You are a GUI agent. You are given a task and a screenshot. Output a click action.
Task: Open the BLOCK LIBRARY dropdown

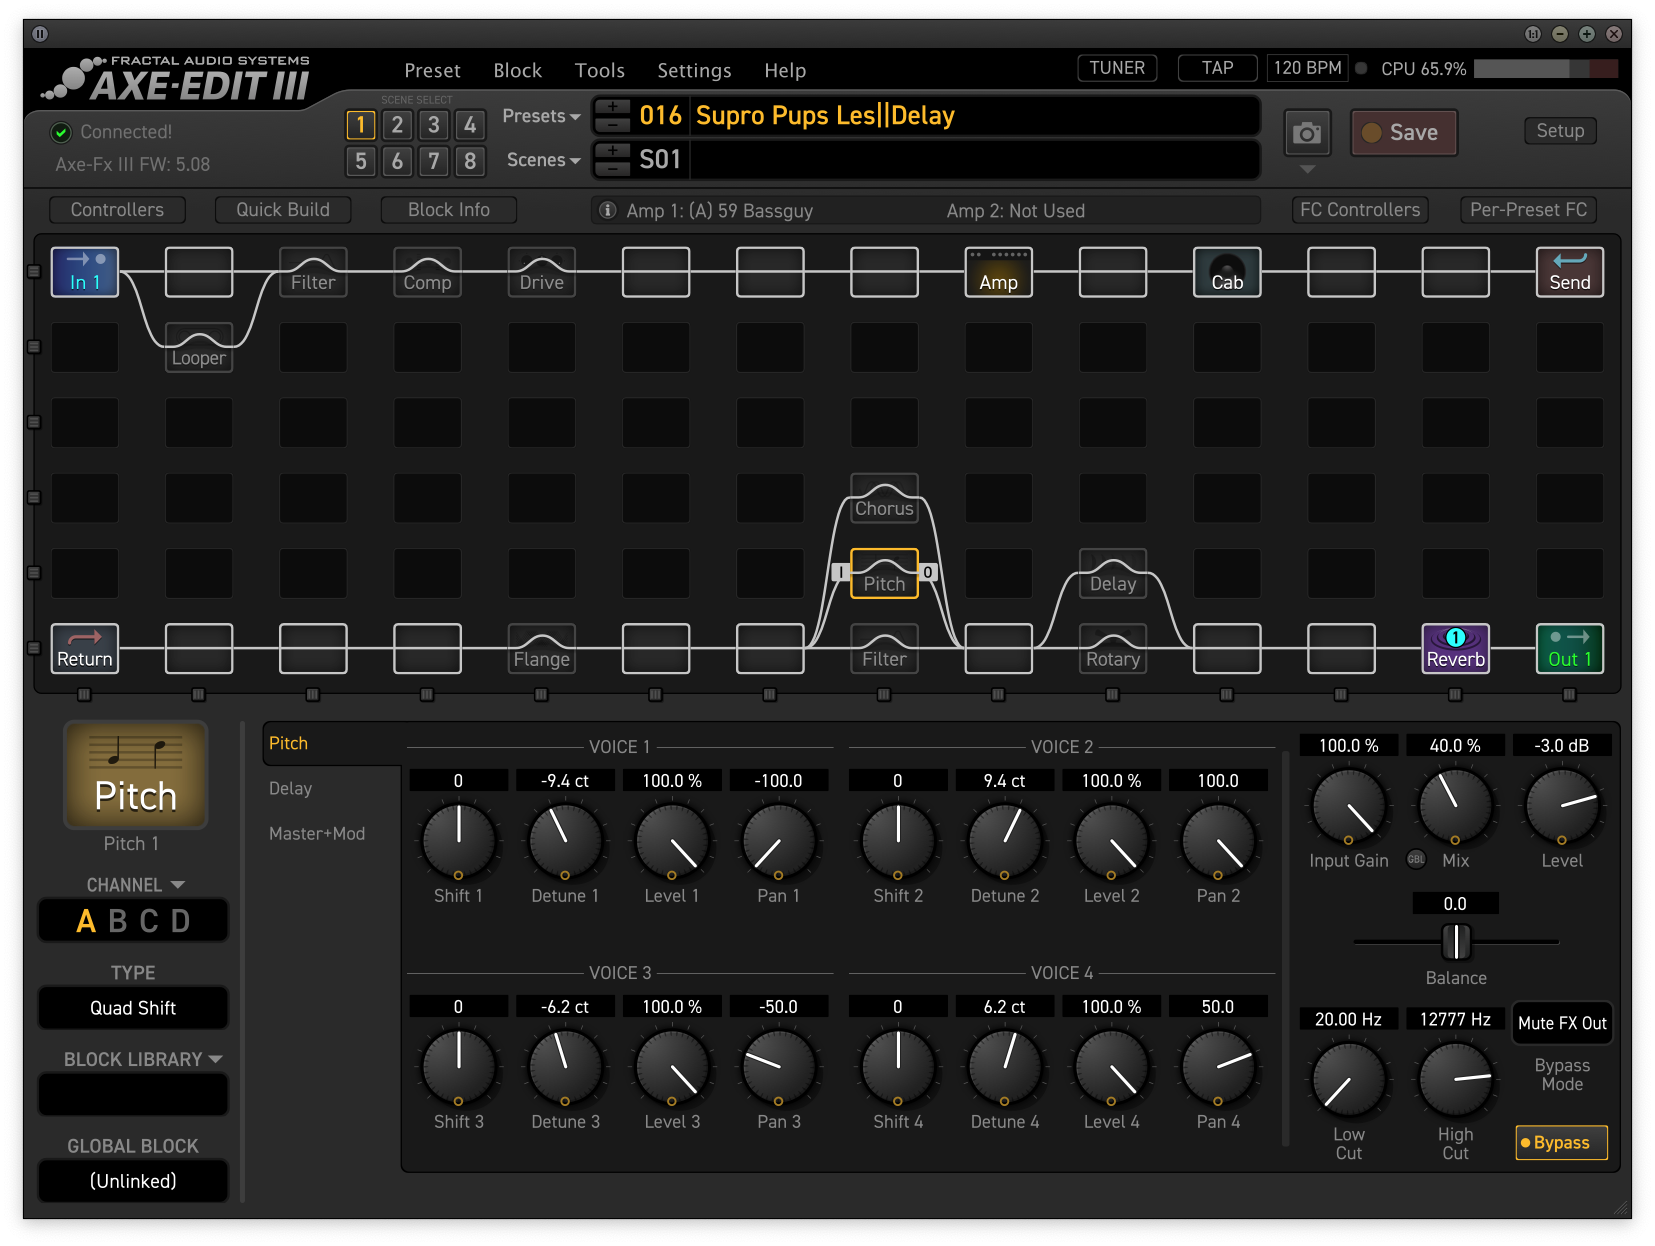pos(143,1059)
